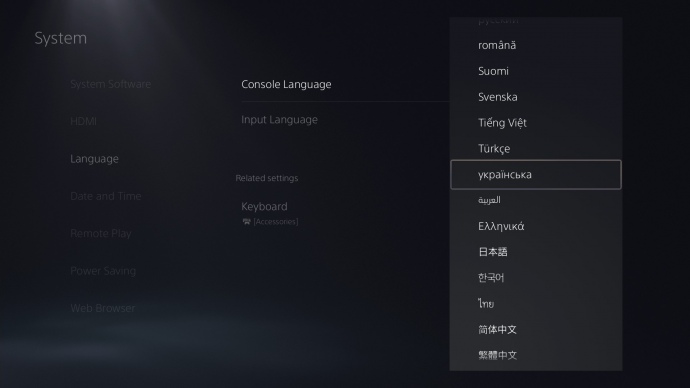Open Remote Play settings

coord(101,234)
